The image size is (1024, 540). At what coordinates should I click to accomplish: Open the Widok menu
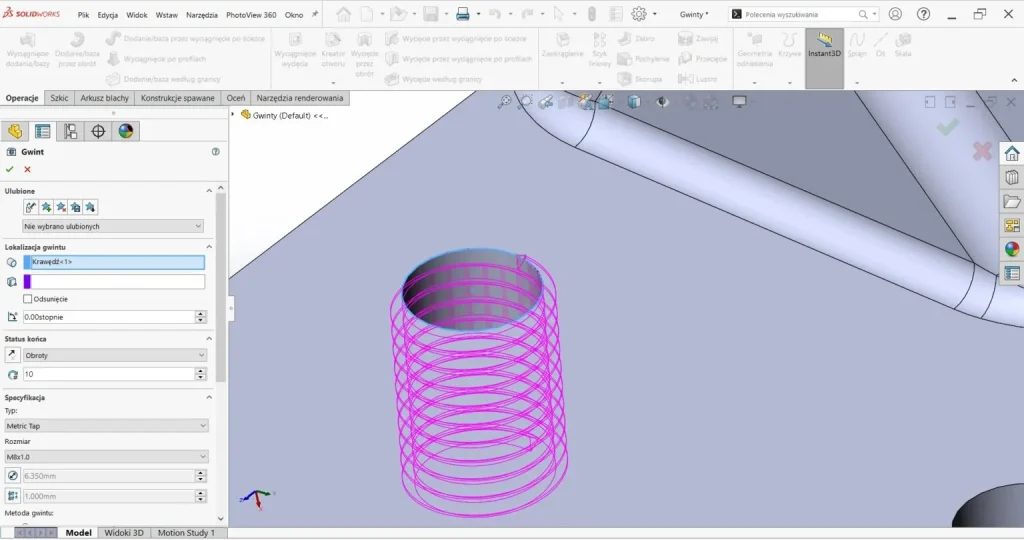137,14
